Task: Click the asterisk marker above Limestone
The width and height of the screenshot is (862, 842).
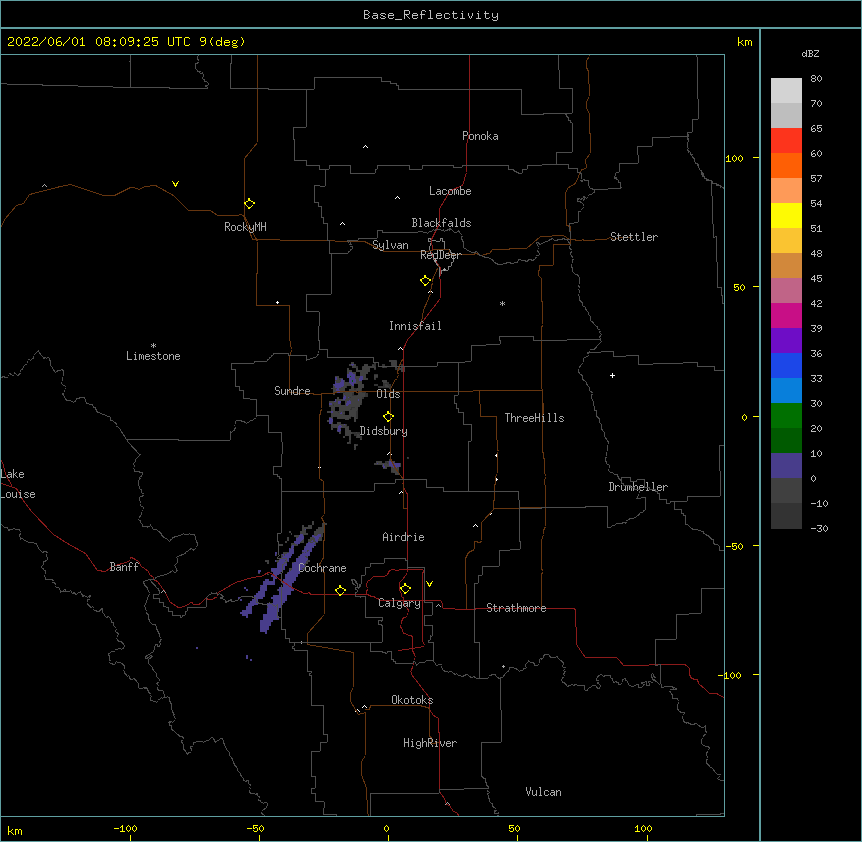Action: pyautogui.click(x=153, y=346)
